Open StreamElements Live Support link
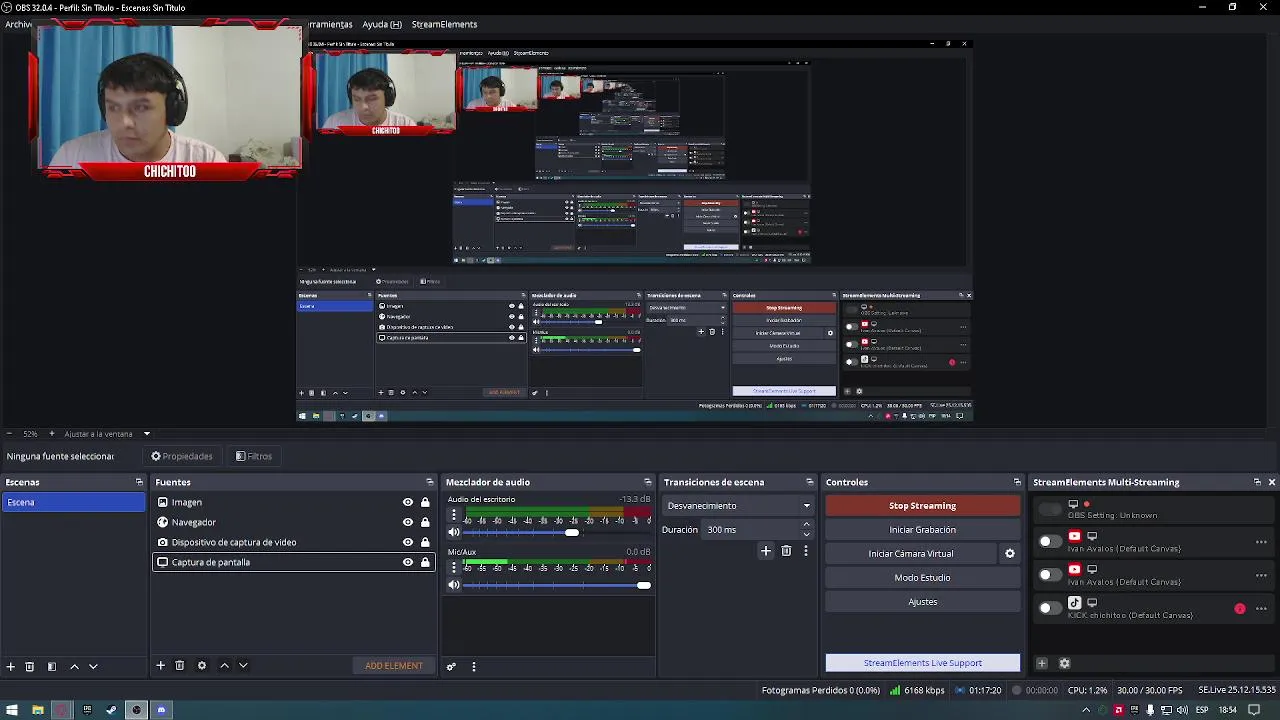 click(x=922, y=663)
